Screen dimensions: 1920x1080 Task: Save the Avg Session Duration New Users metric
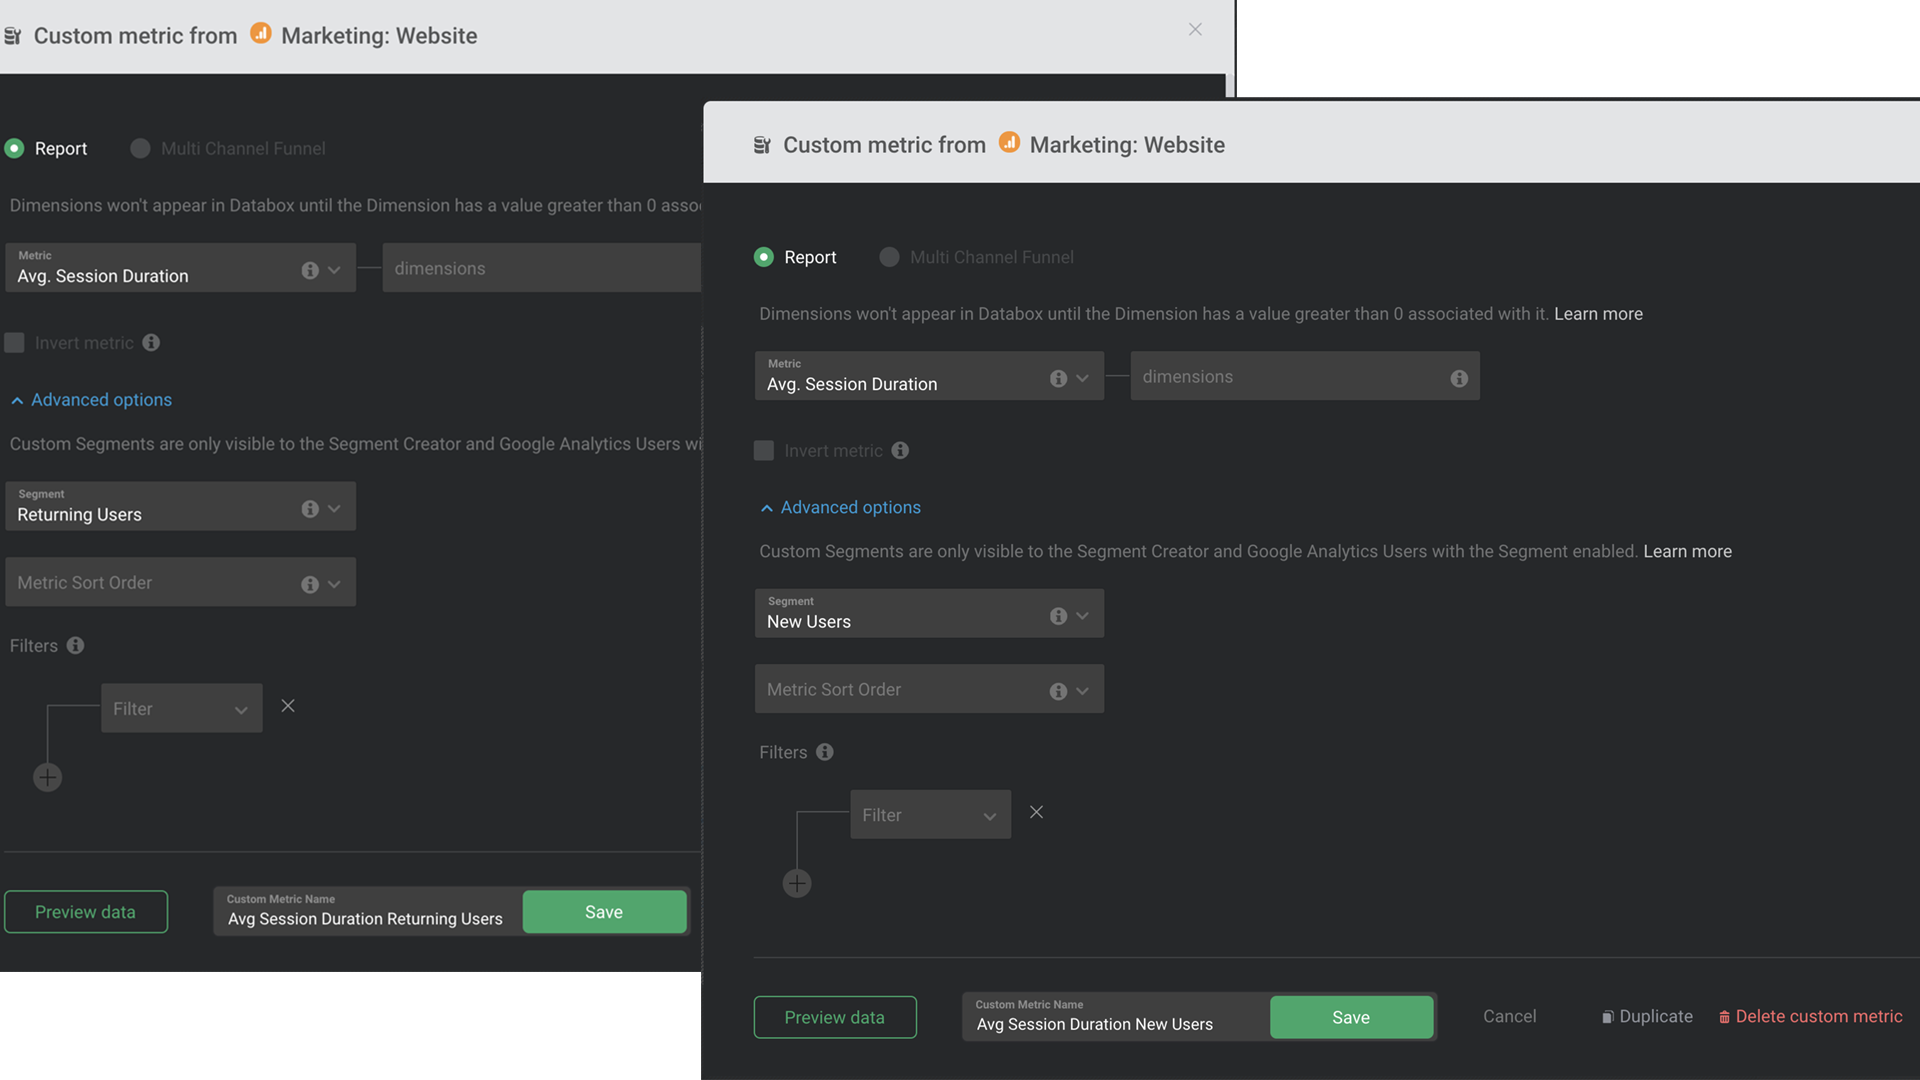click(1351, 1017)
